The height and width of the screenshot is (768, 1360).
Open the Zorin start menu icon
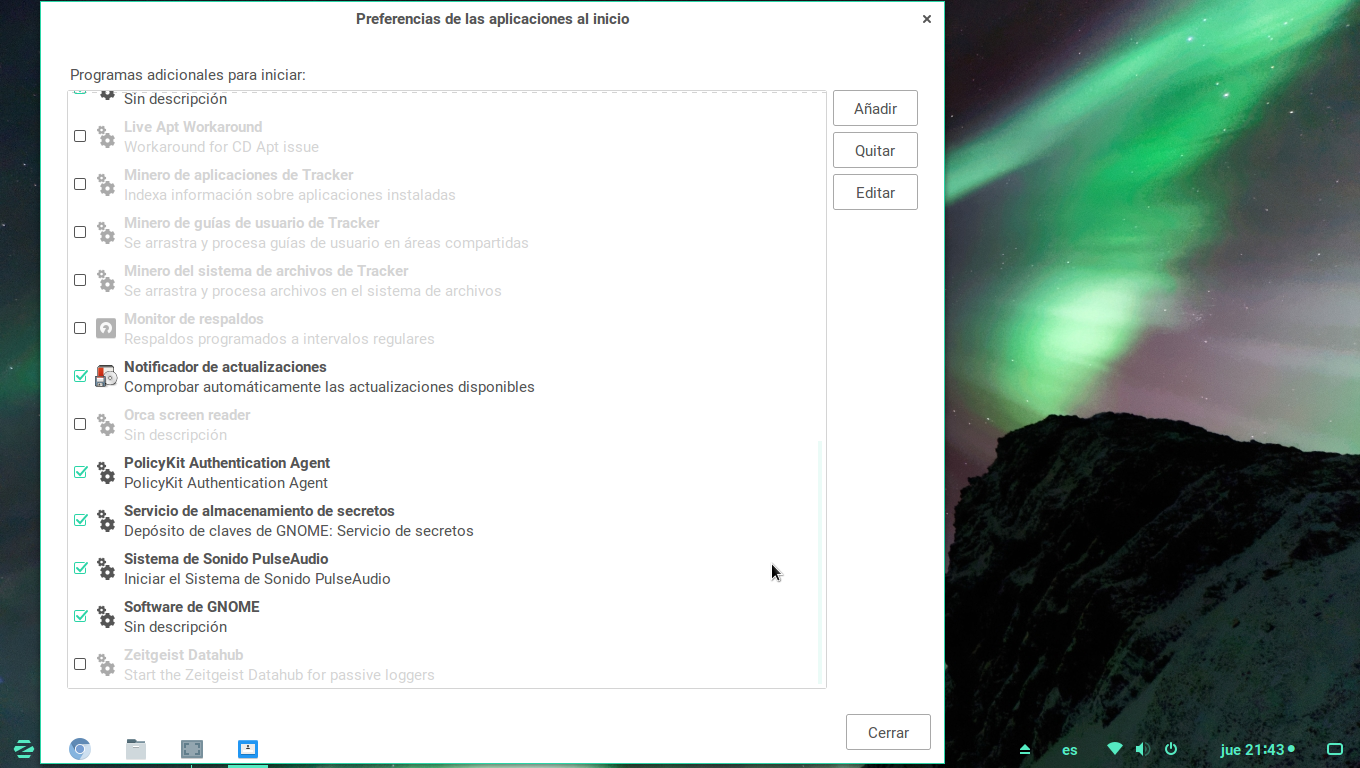coord(23,748)
